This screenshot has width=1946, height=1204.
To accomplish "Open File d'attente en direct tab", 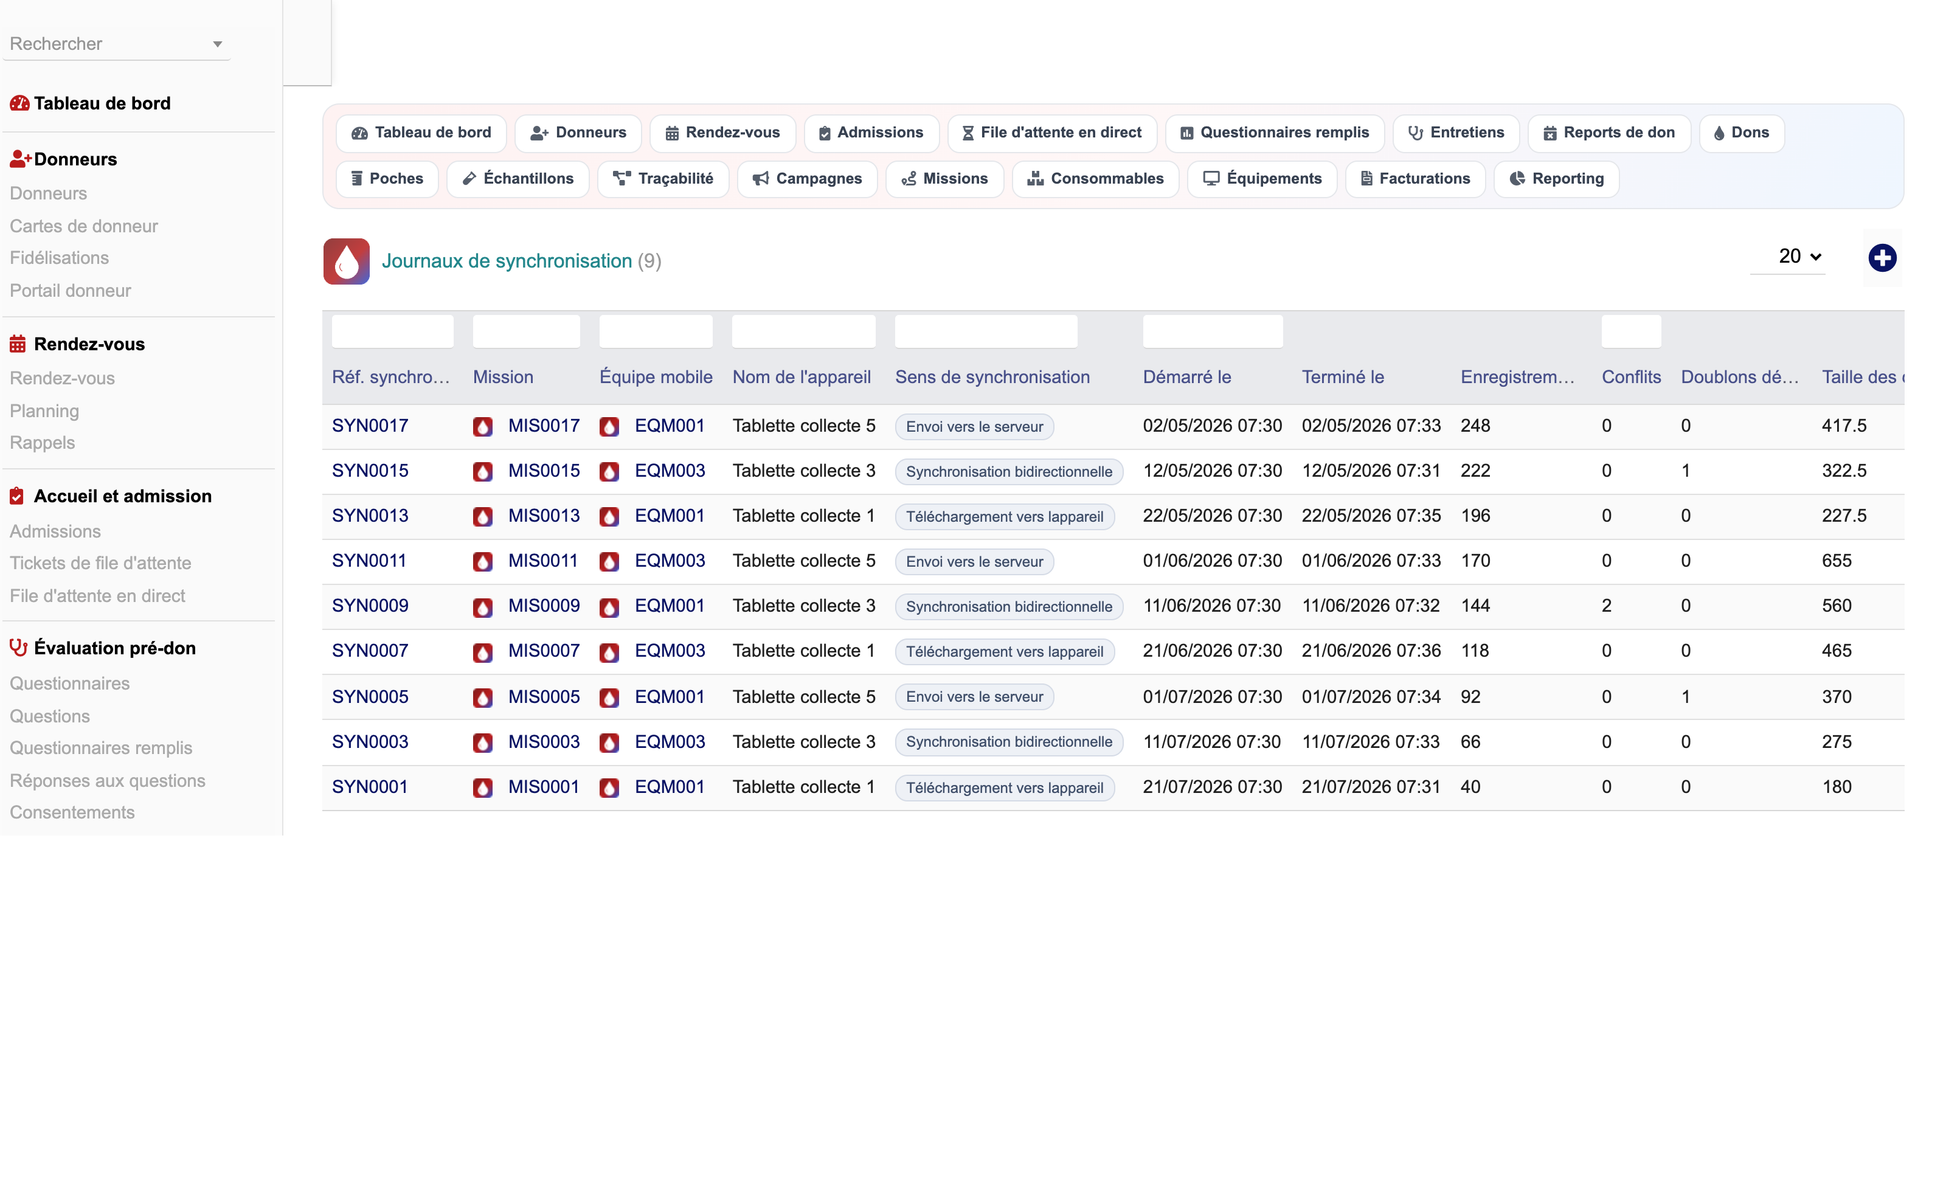I will pos(1051,133).
